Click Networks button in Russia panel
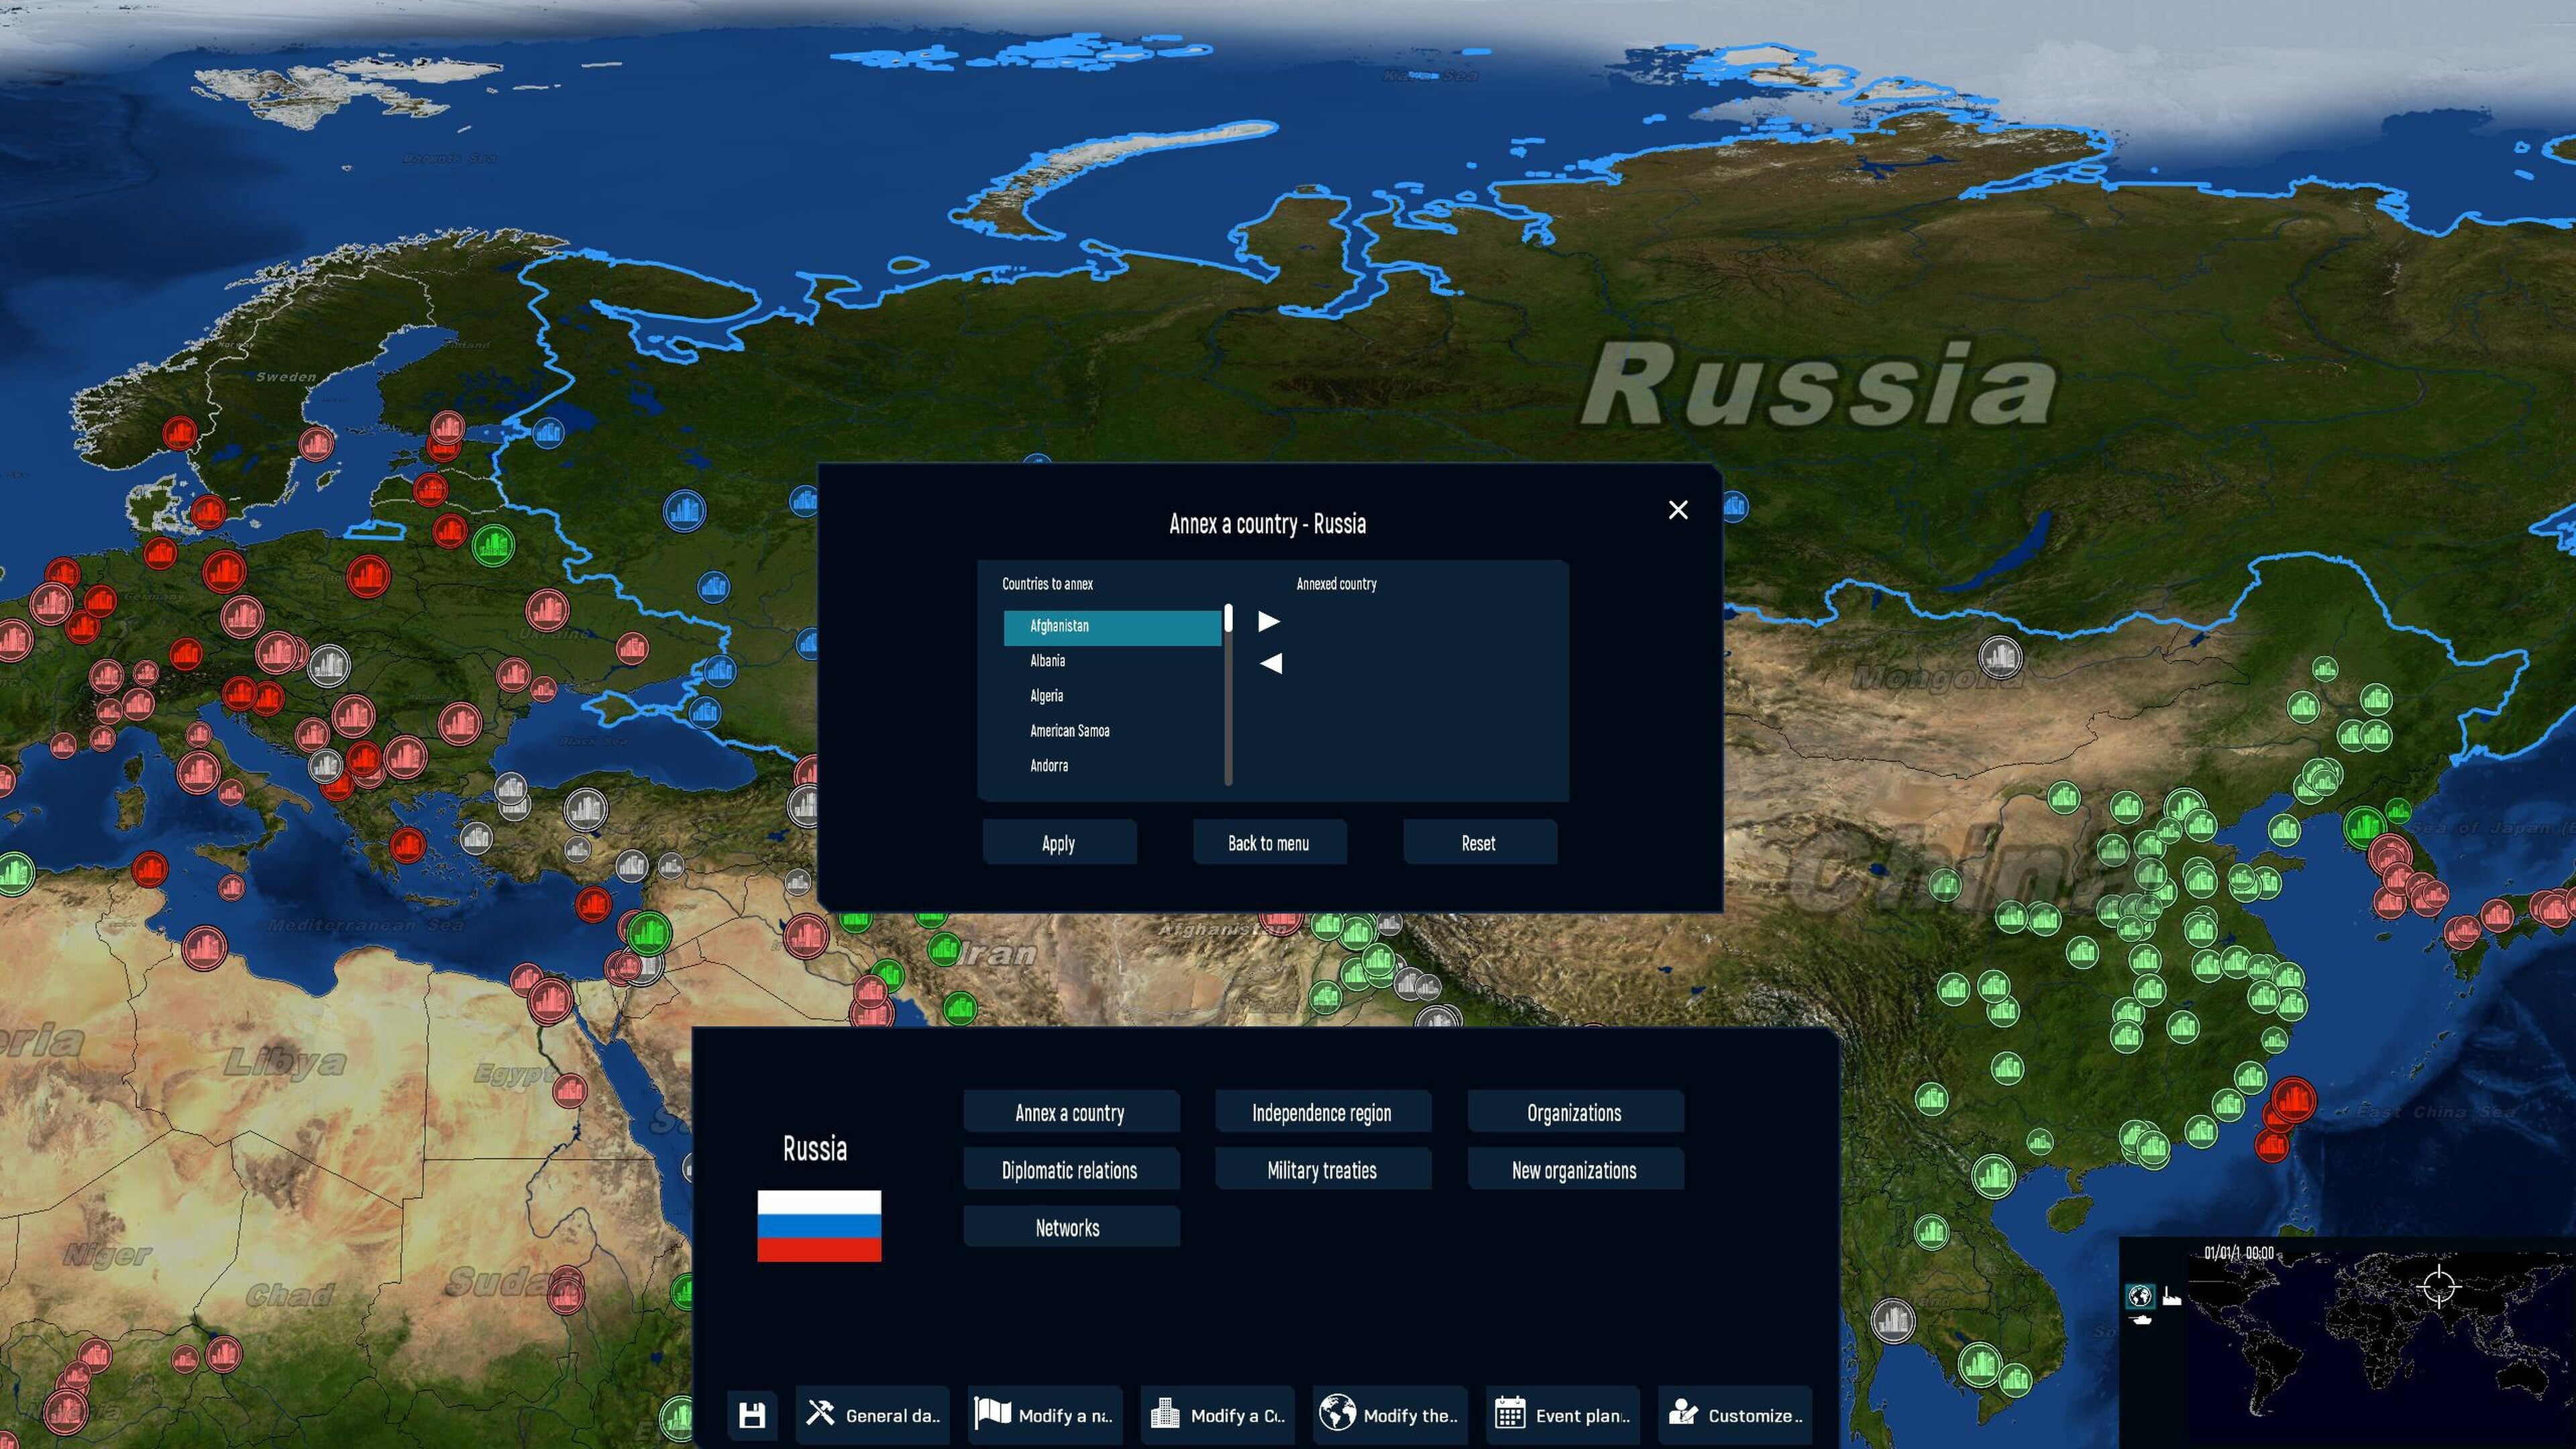The height and width of the screenshot is (1449, 2576). tap(1067, 1228)
